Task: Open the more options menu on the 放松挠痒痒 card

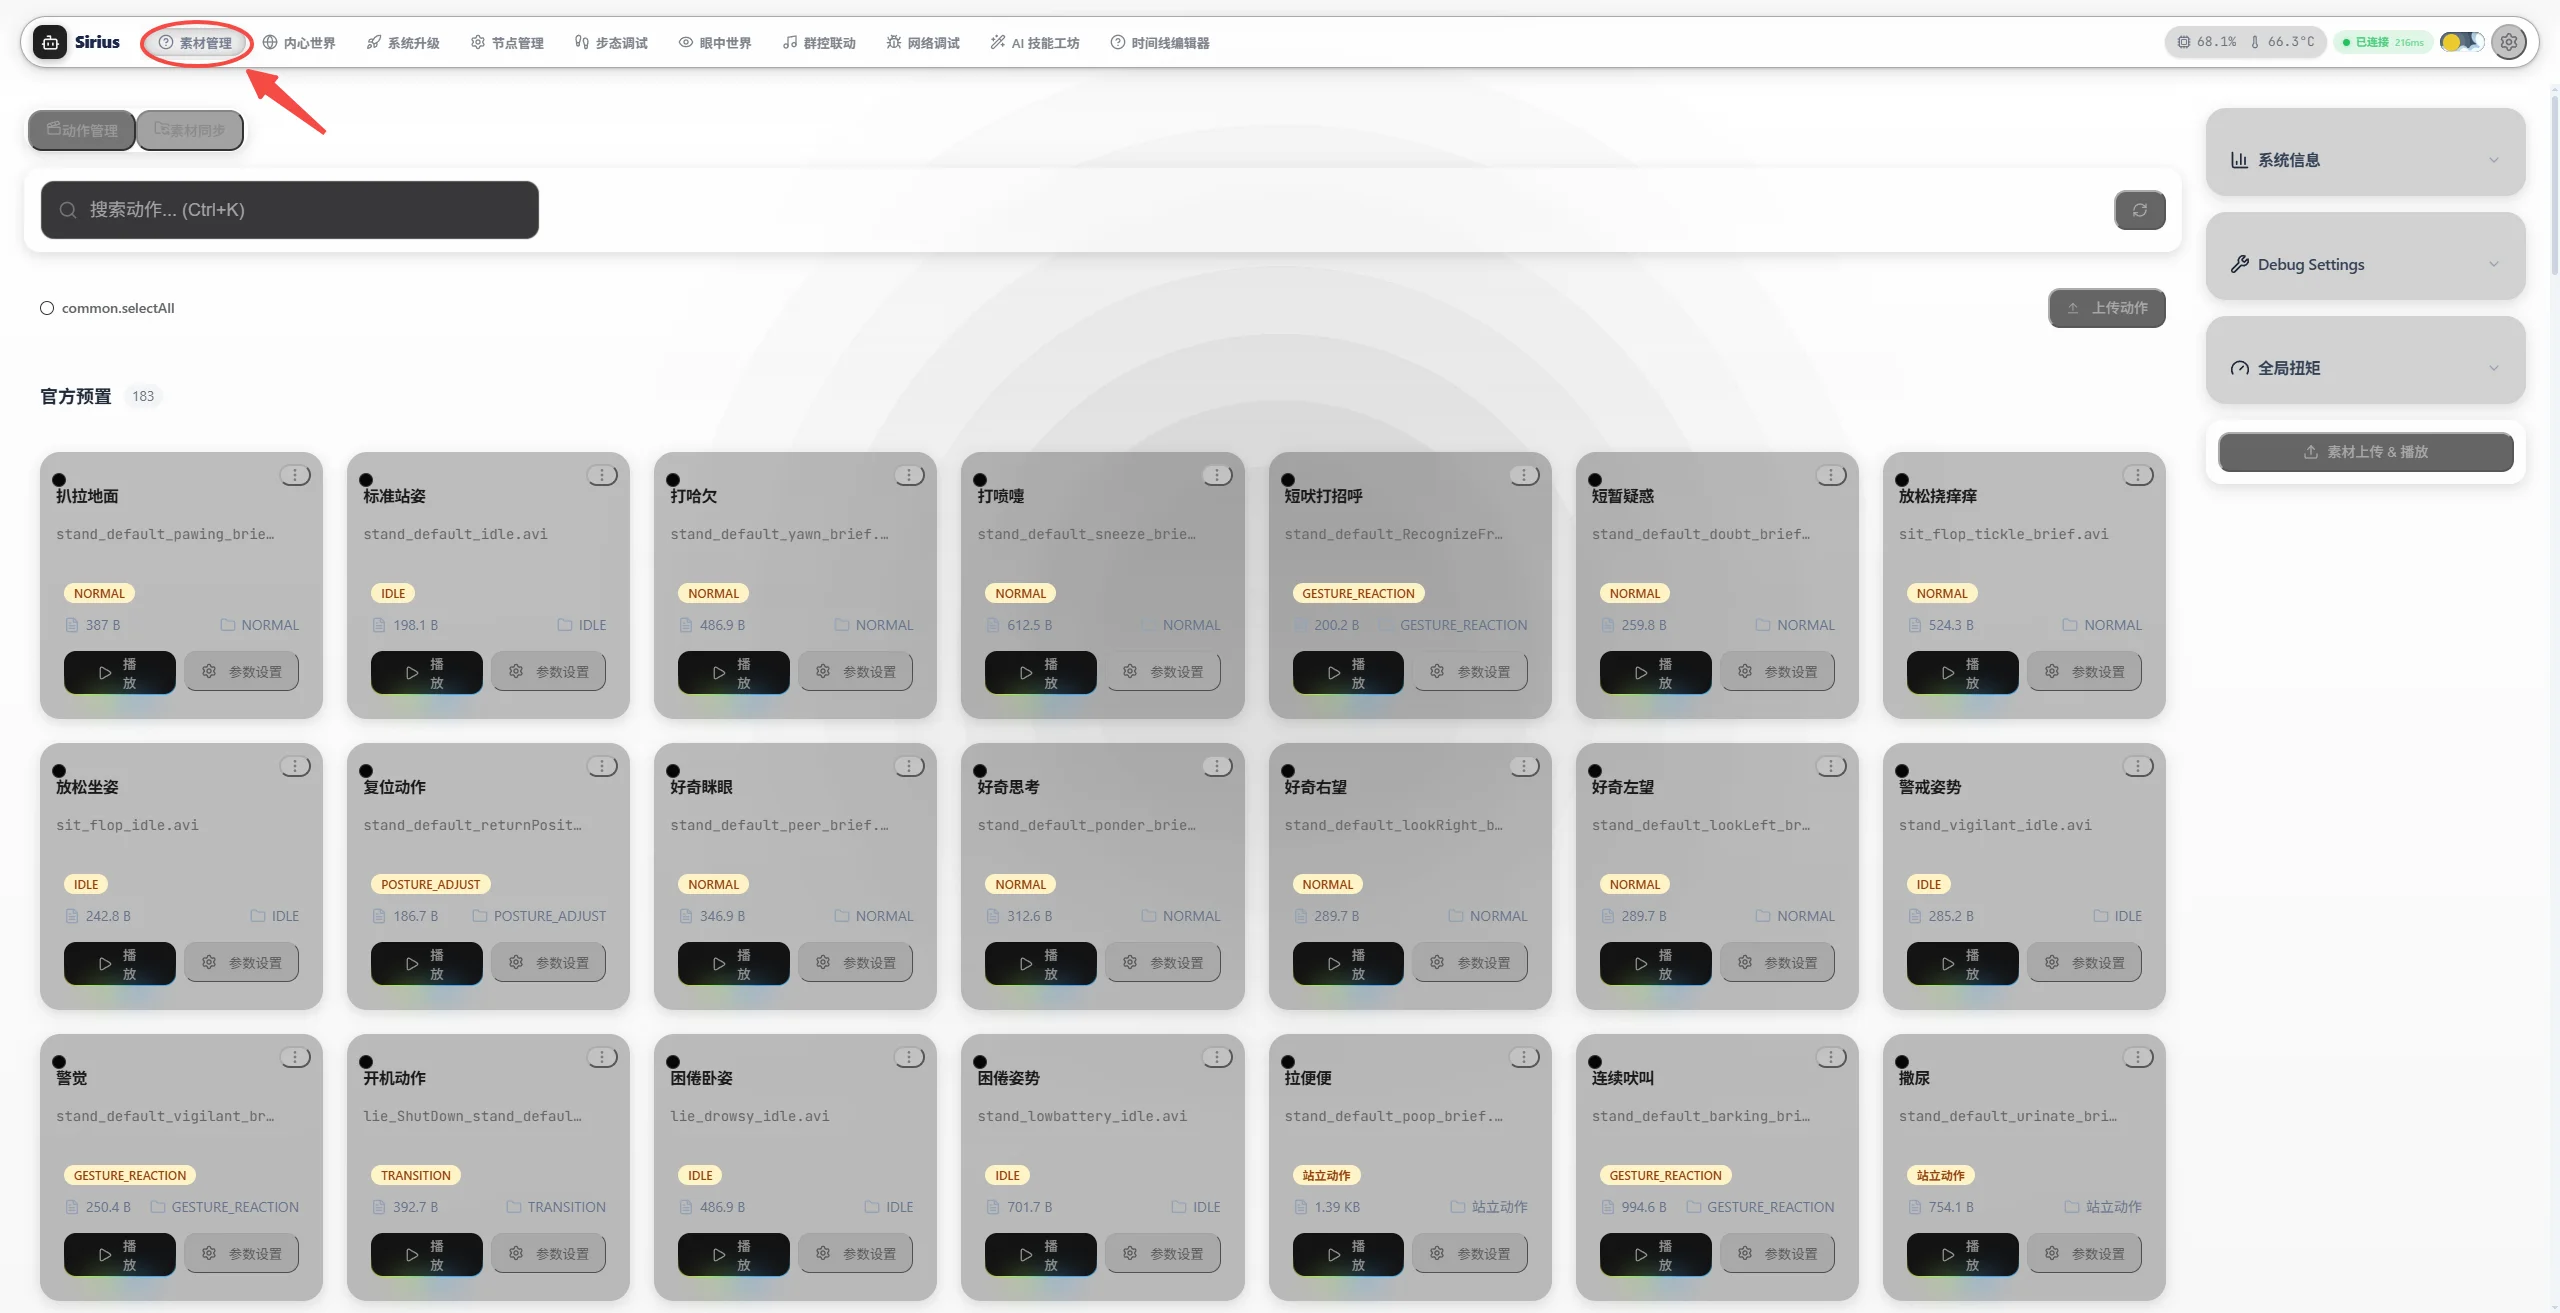Action: coord(2138,475)
